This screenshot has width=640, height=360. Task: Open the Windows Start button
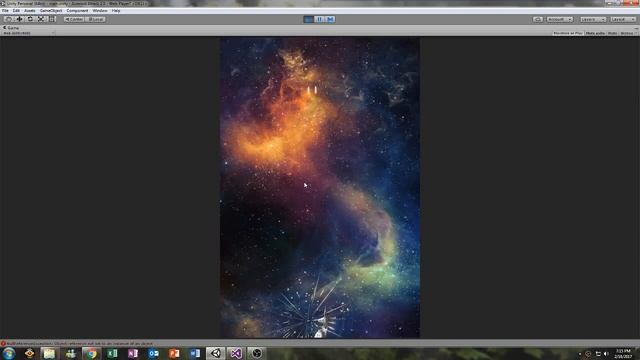(9, 353)
